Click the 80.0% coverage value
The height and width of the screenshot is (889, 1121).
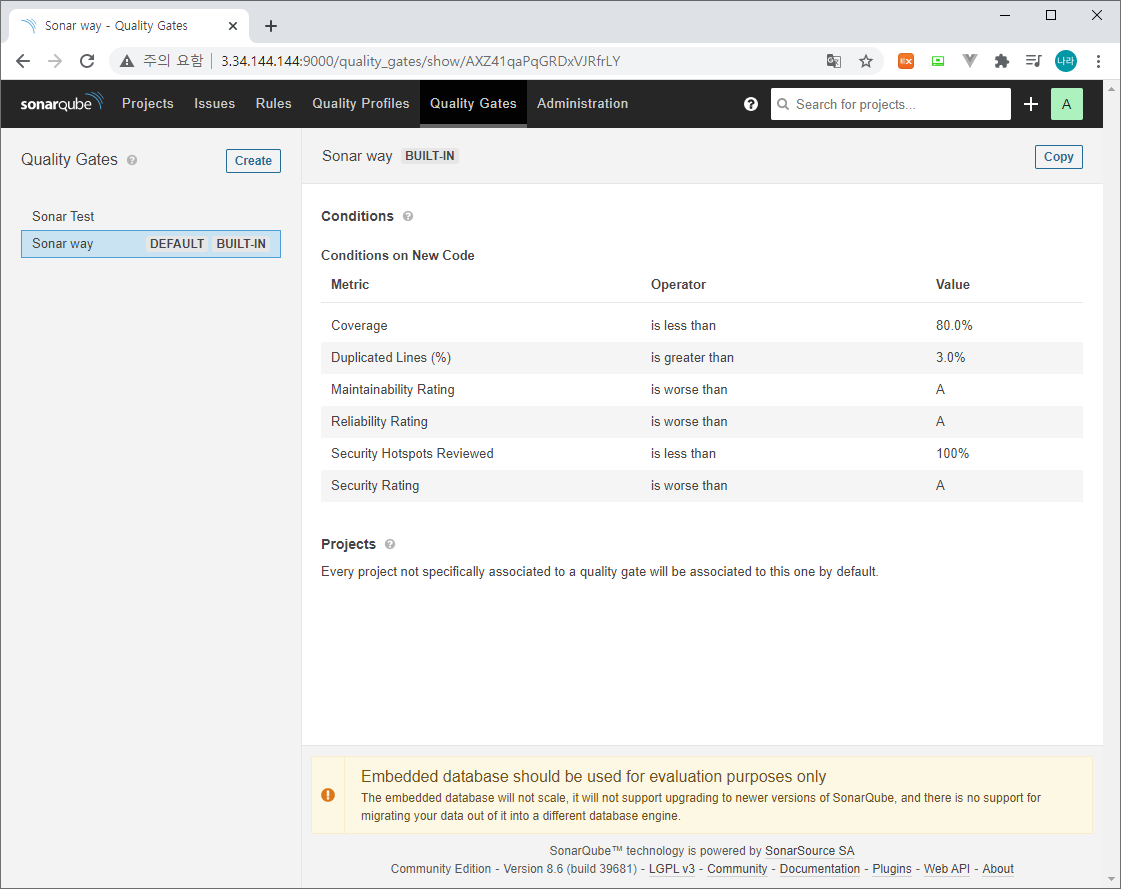954,325
